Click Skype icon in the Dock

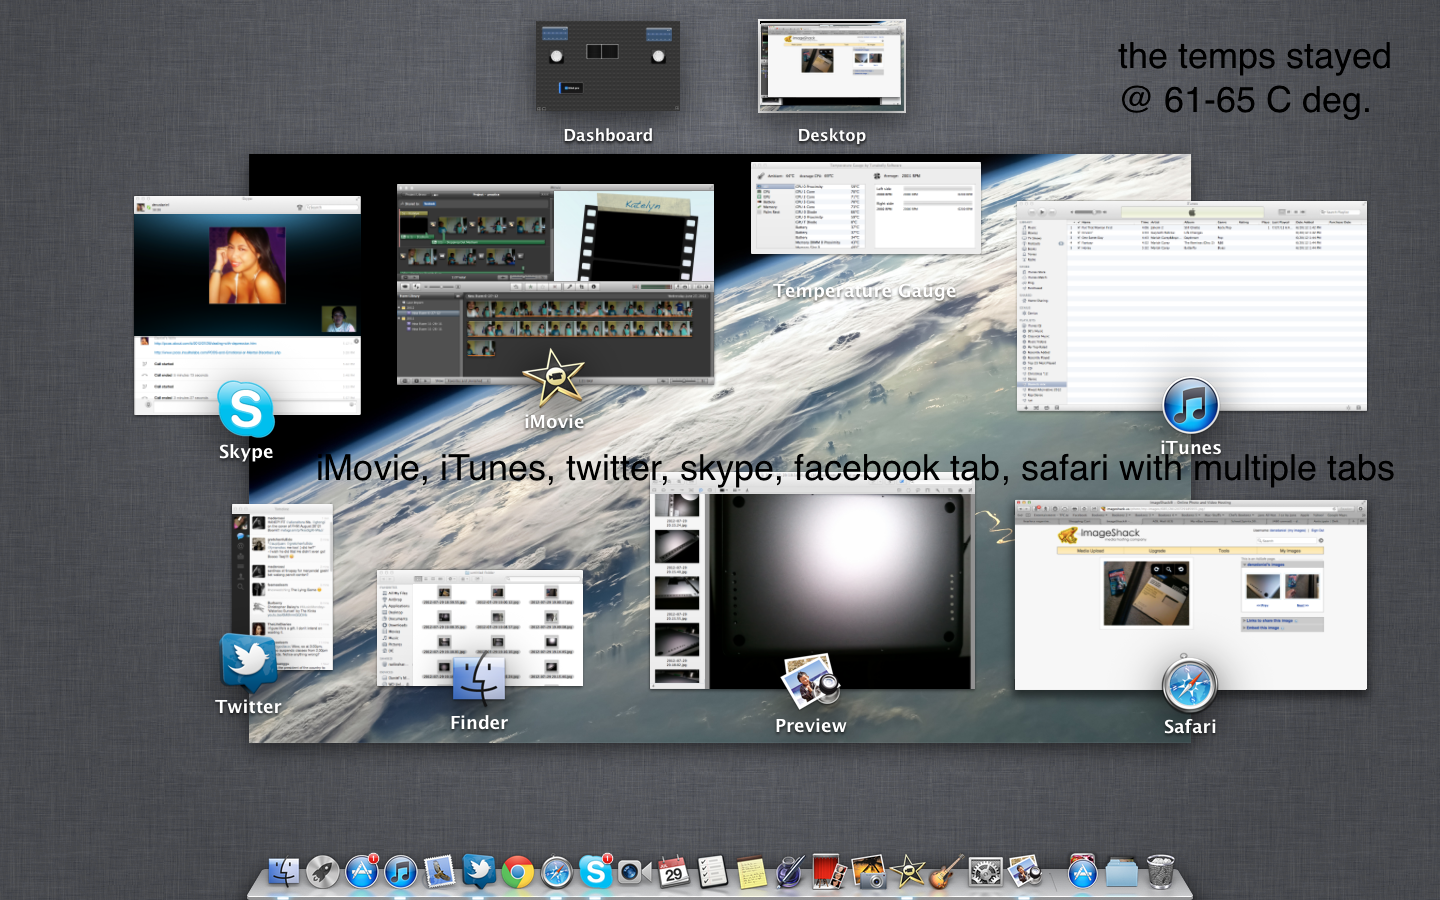point(596,872)
